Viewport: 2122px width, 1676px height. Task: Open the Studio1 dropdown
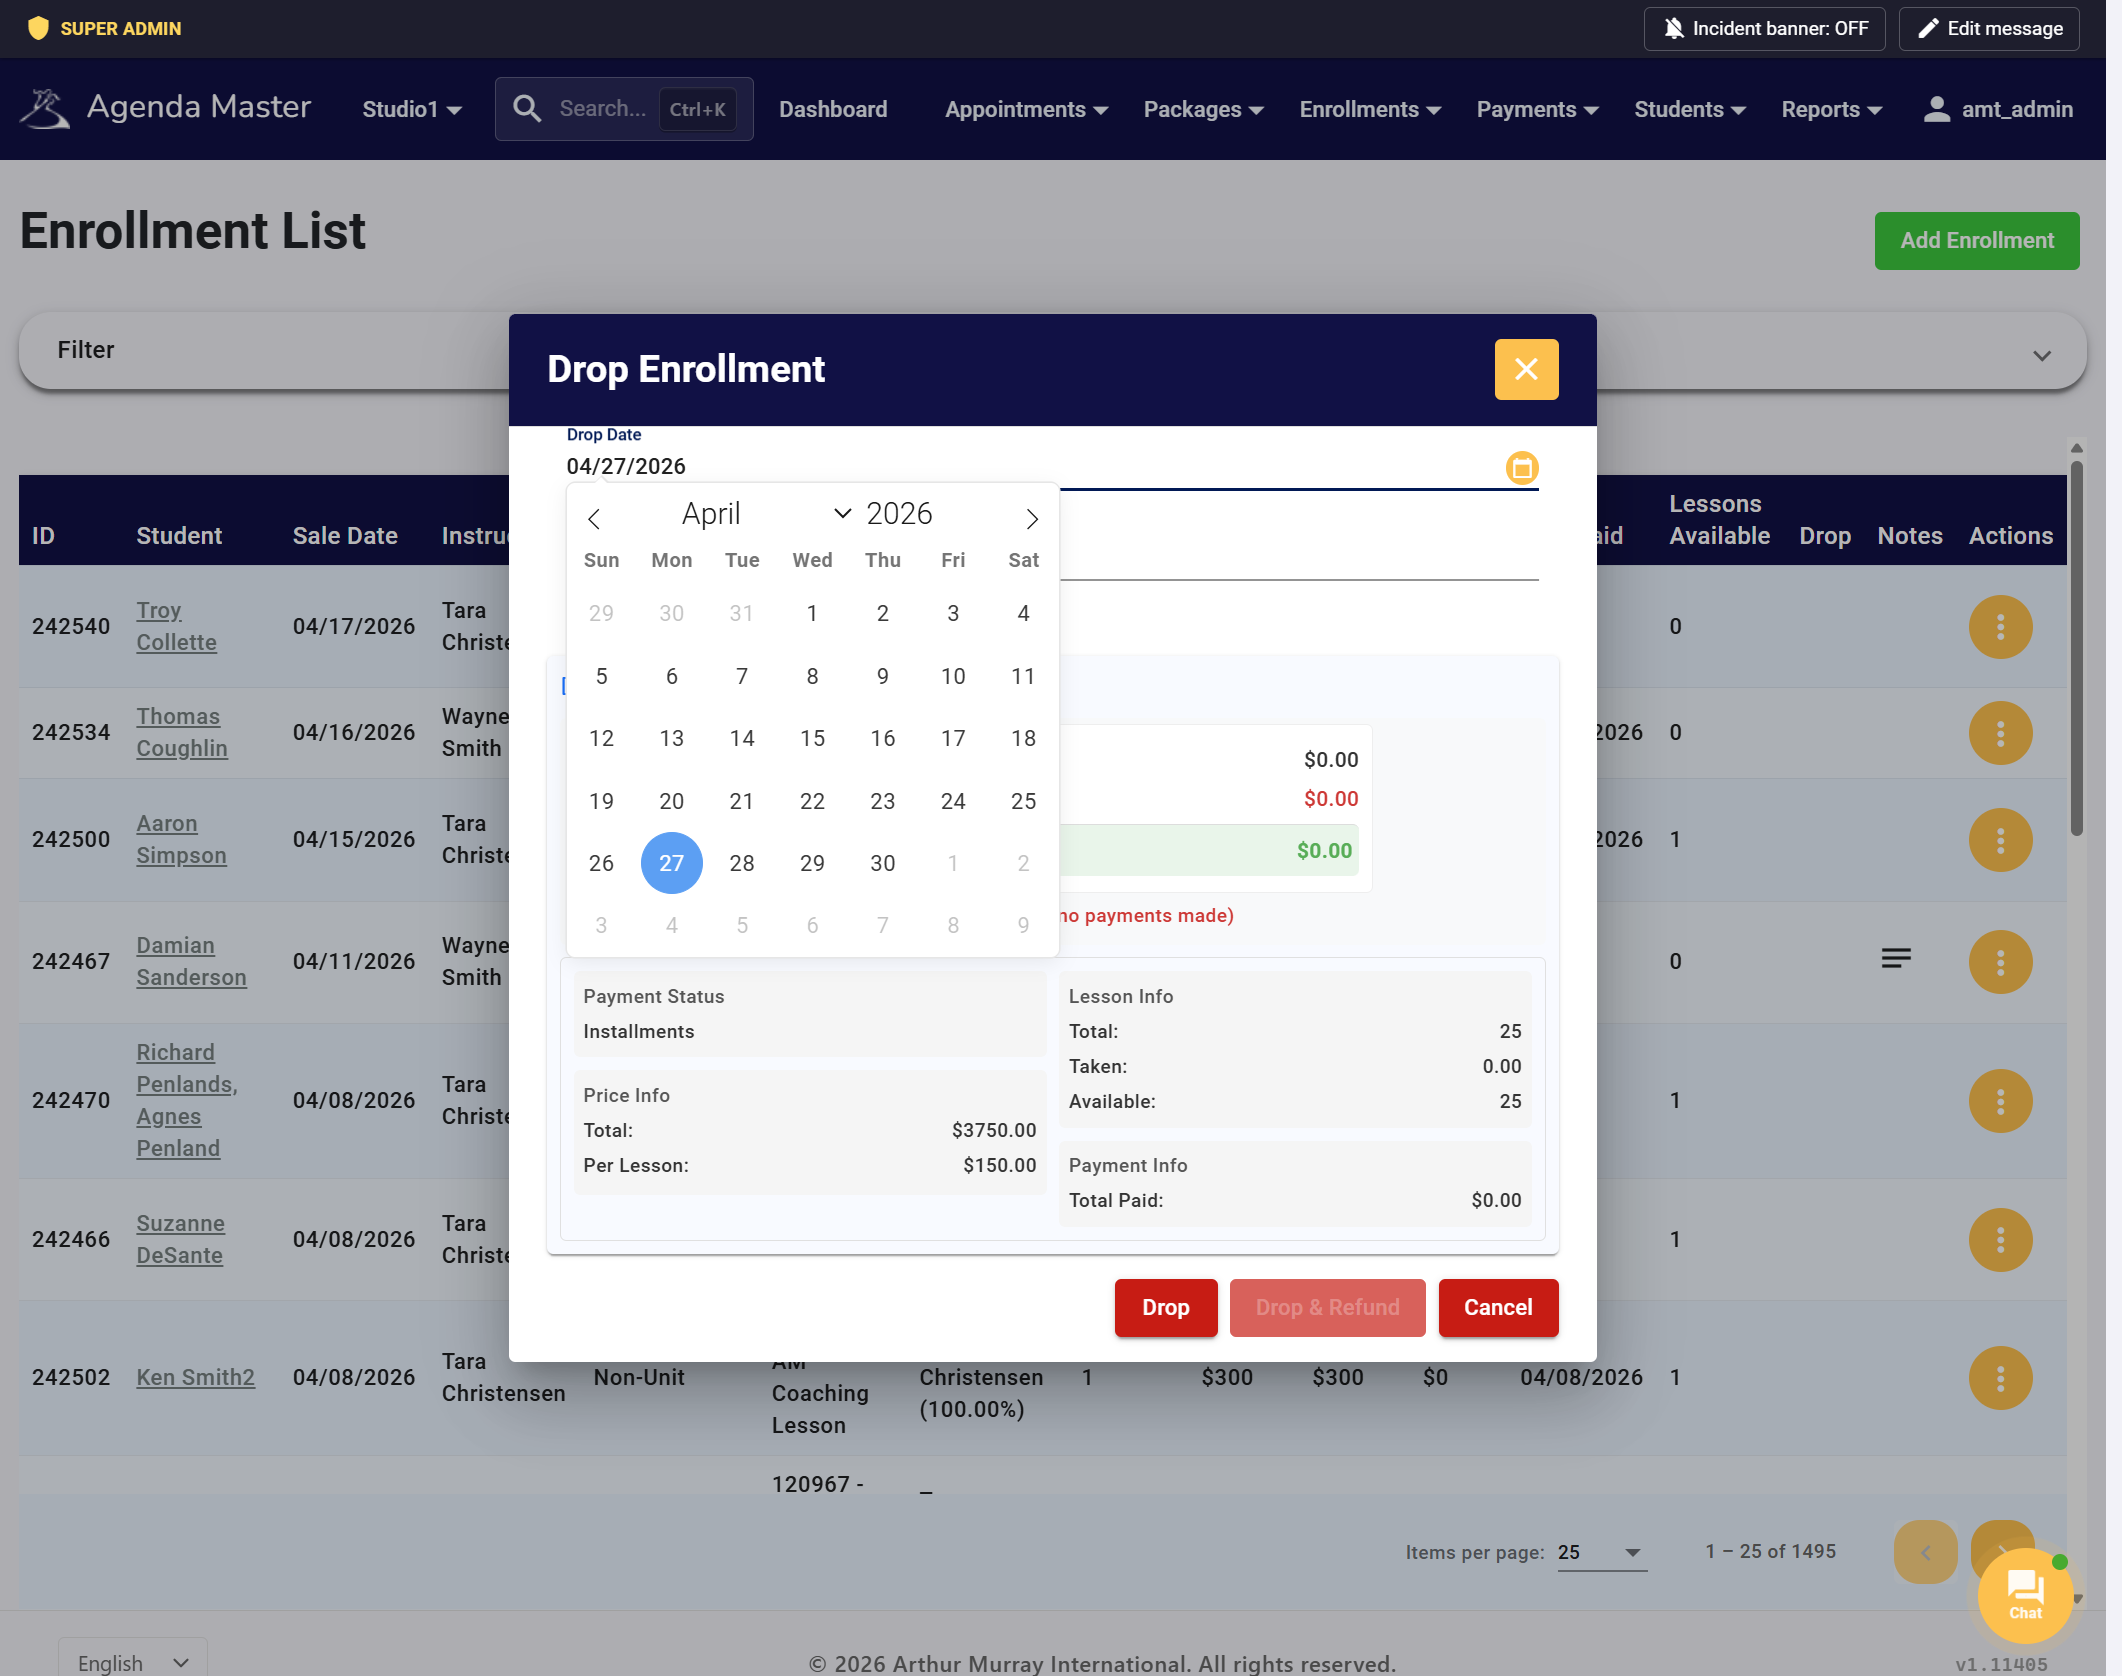[411, 109]
